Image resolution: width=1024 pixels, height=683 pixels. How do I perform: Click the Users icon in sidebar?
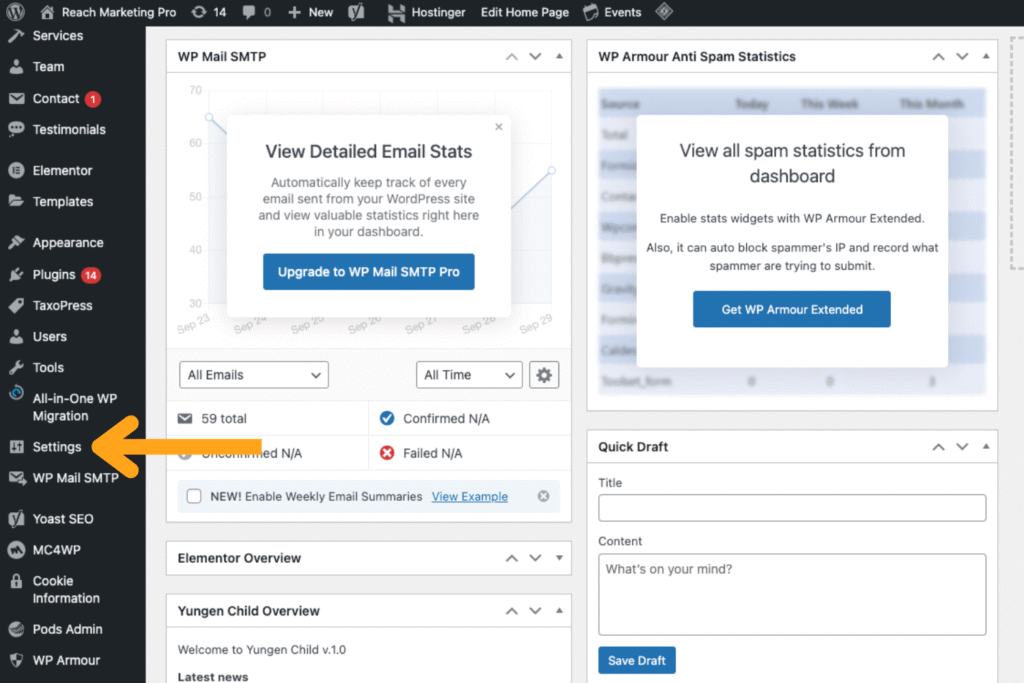click(x=16, y=336)
